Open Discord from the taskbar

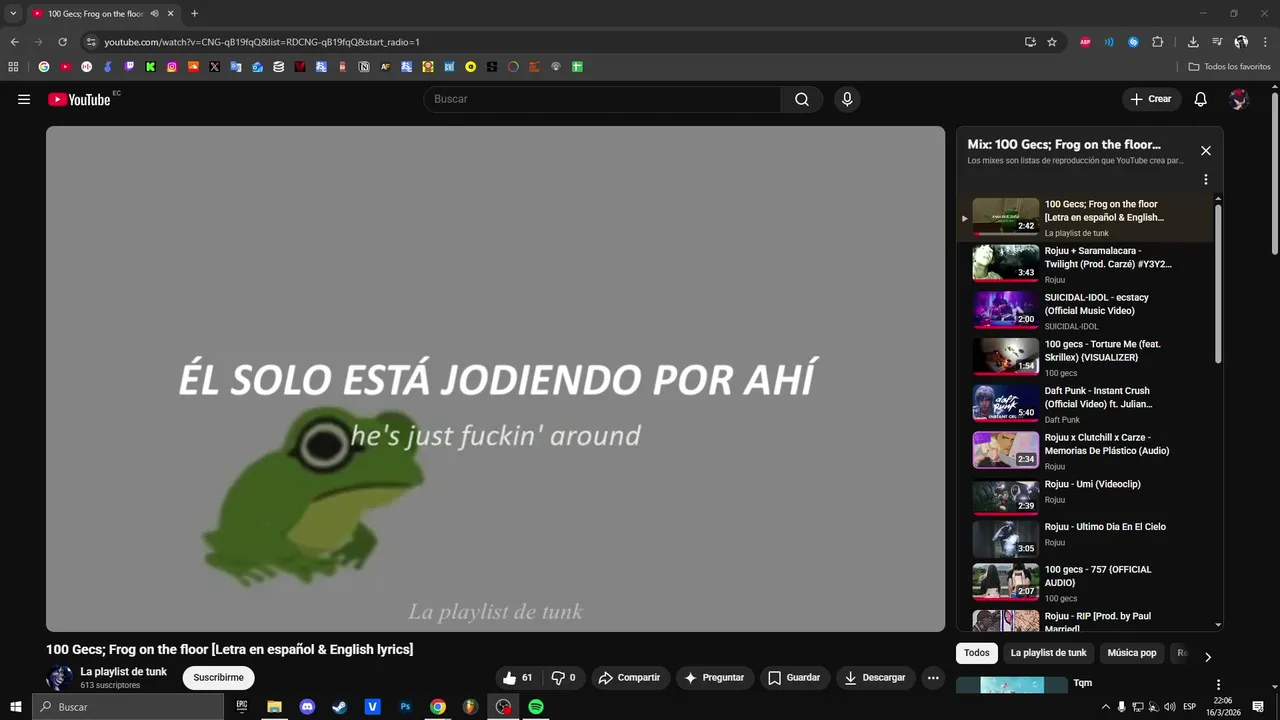click(x=307, y=707)
